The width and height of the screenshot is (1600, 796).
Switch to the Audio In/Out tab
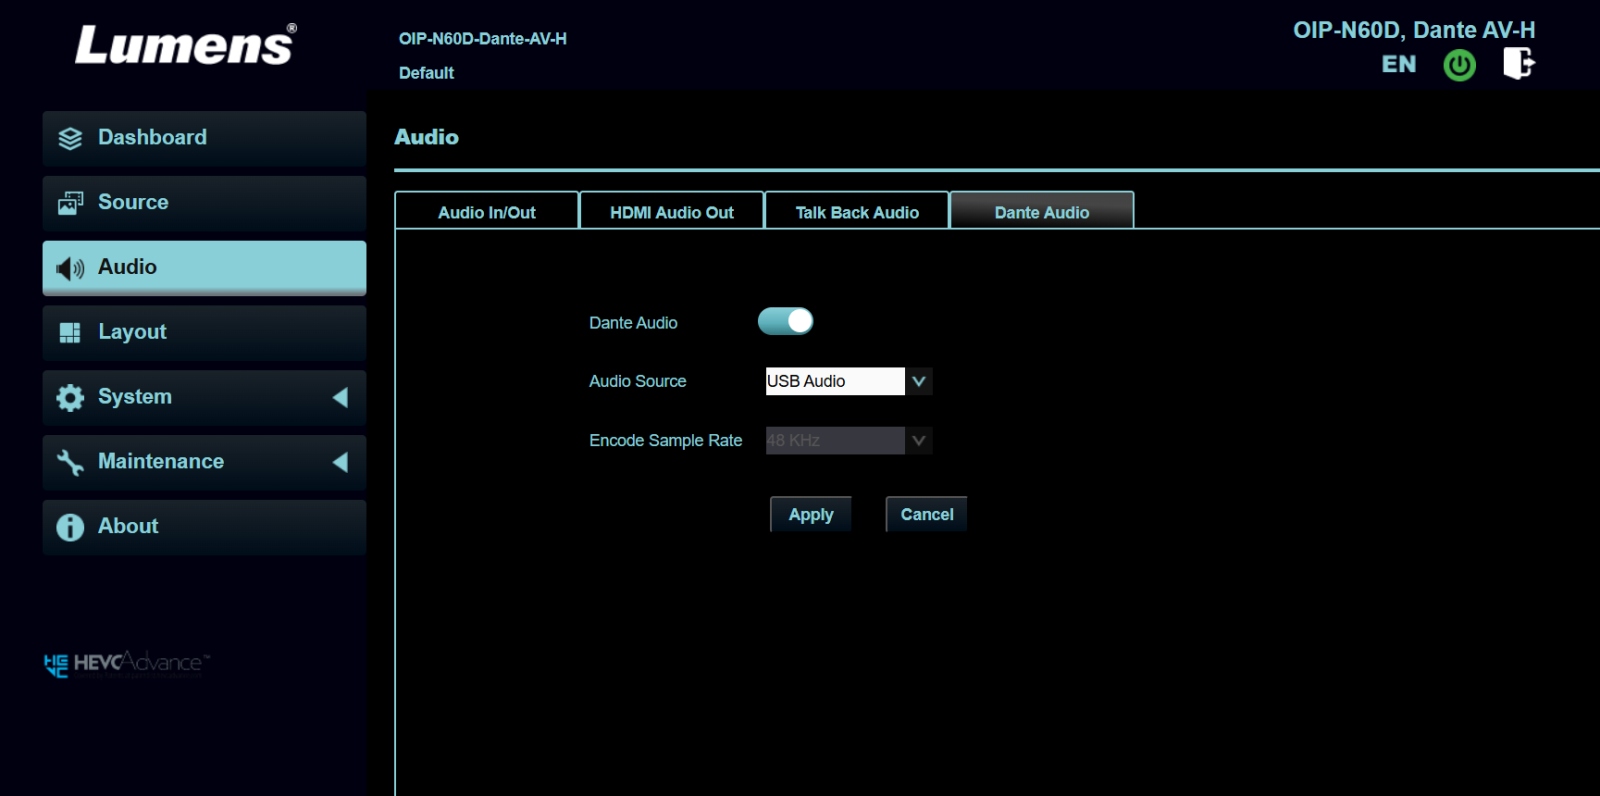(486, 212)
